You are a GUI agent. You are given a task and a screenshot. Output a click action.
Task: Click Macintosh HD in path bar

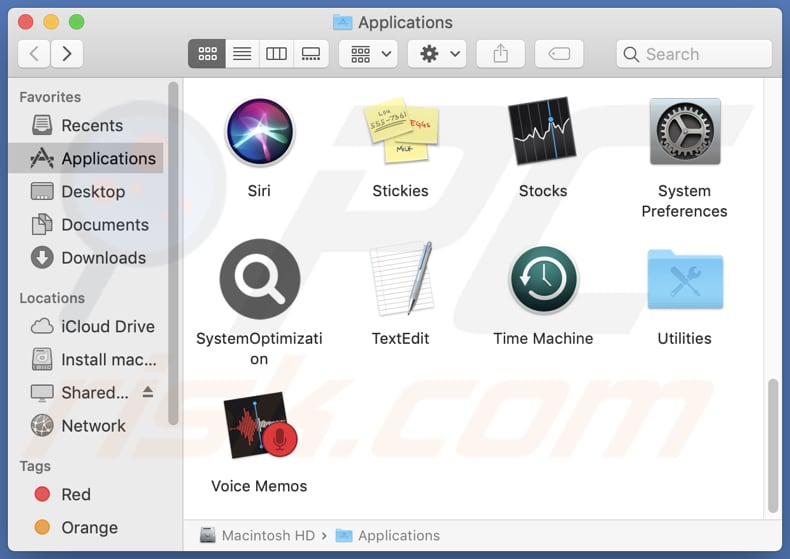click(257, 535)
